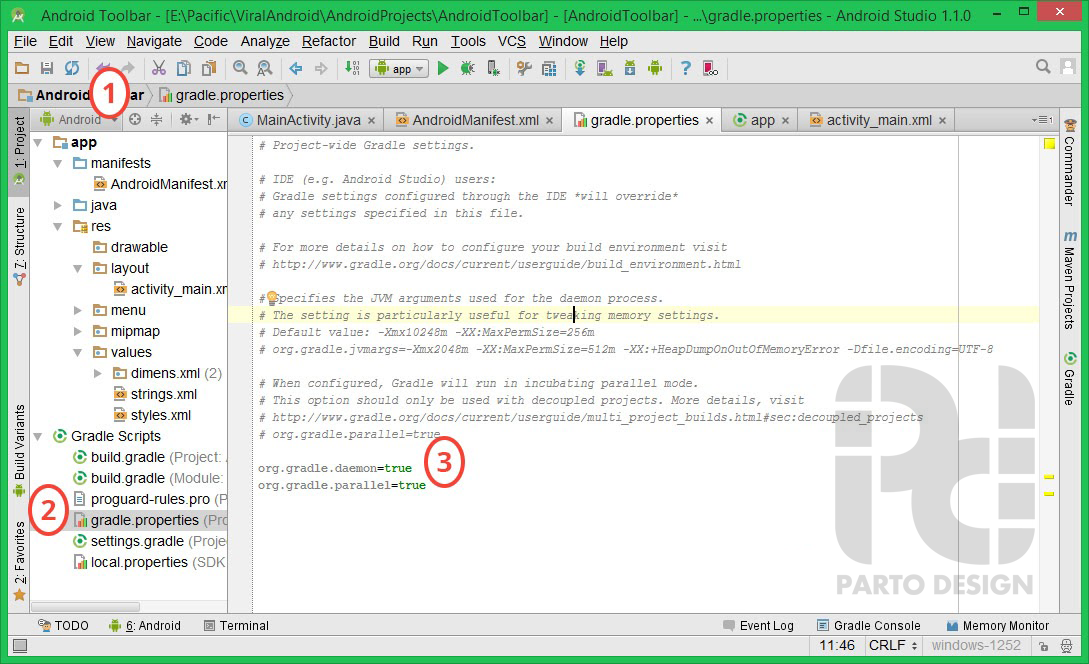
Task: Collapse the res folder
Action: 58,226
